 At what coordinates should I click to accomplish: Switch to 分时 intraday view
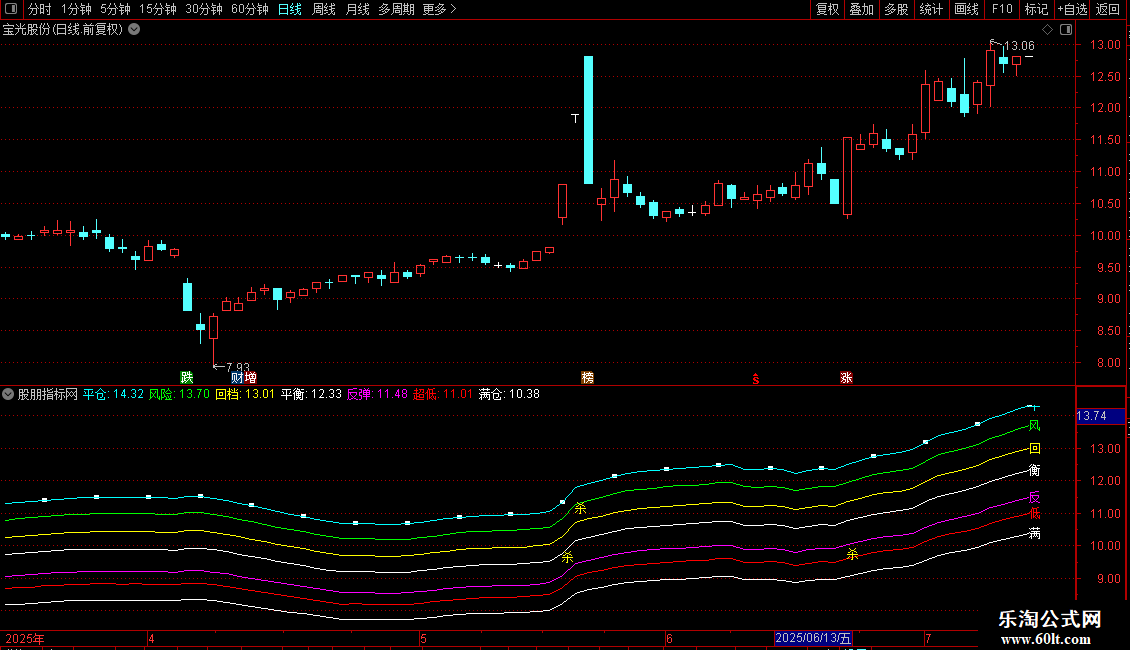tap(40, 9)
